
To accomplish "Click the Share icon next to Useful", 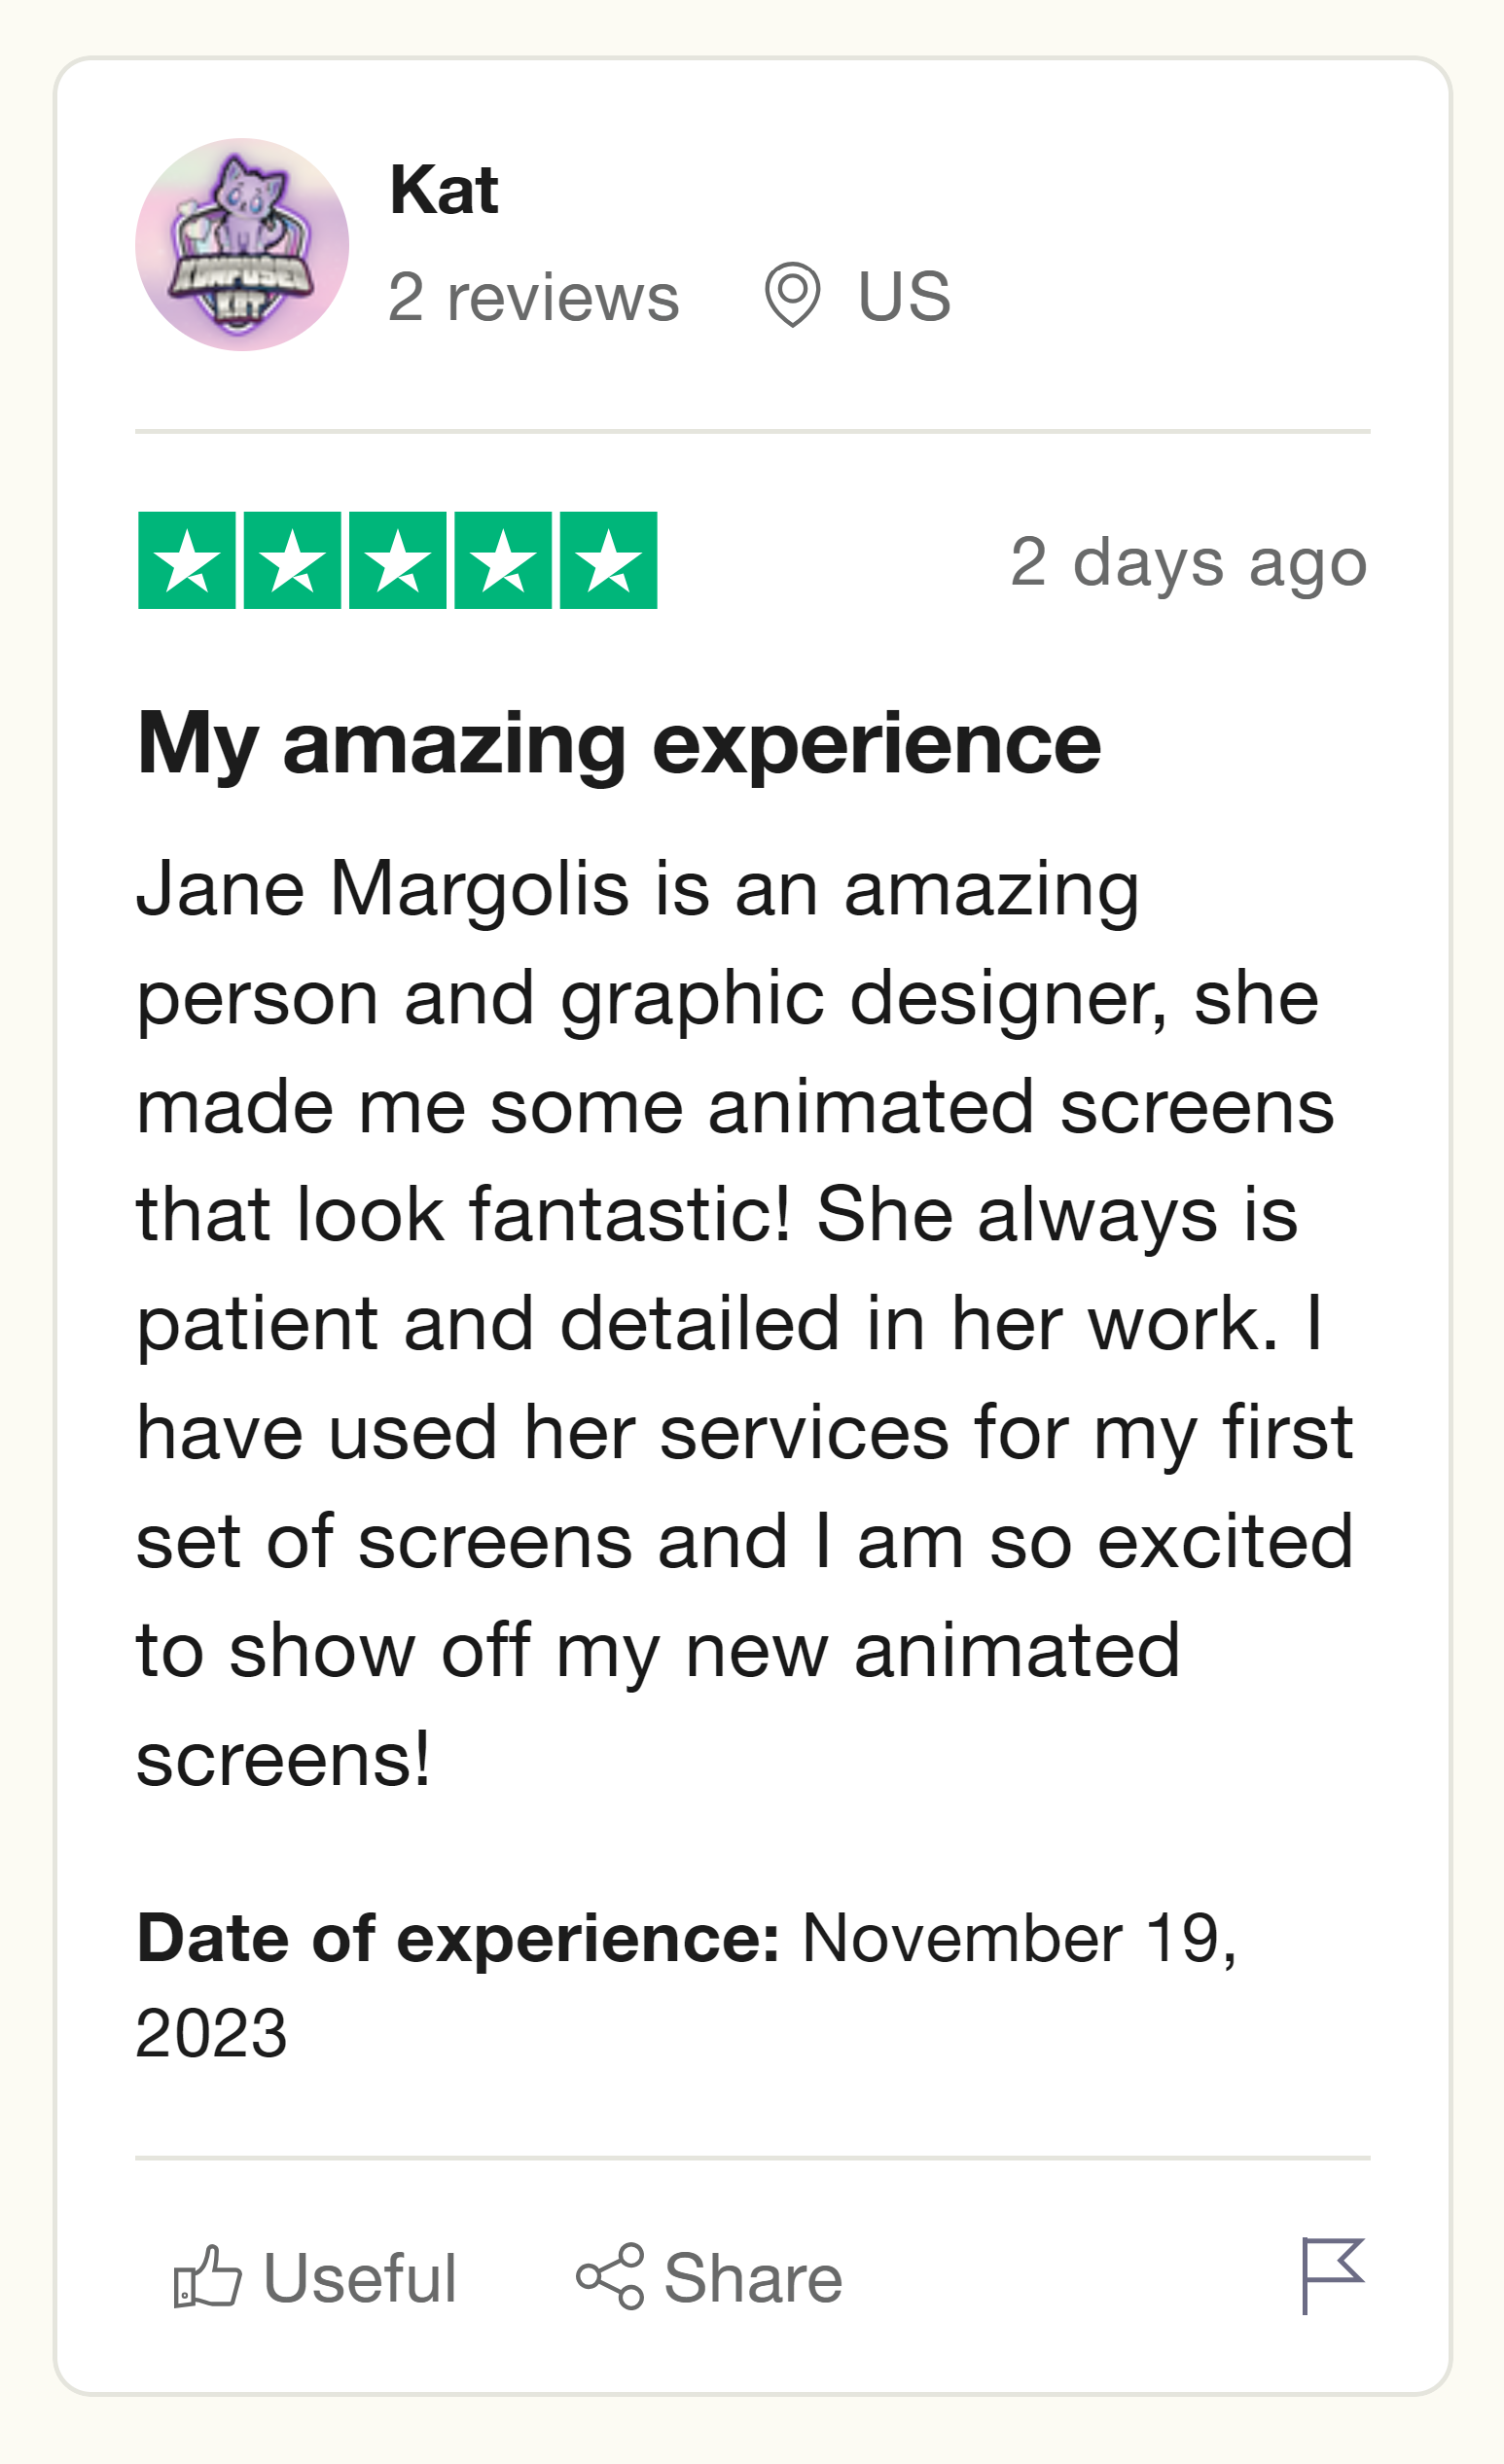I will click(611, 2278).
